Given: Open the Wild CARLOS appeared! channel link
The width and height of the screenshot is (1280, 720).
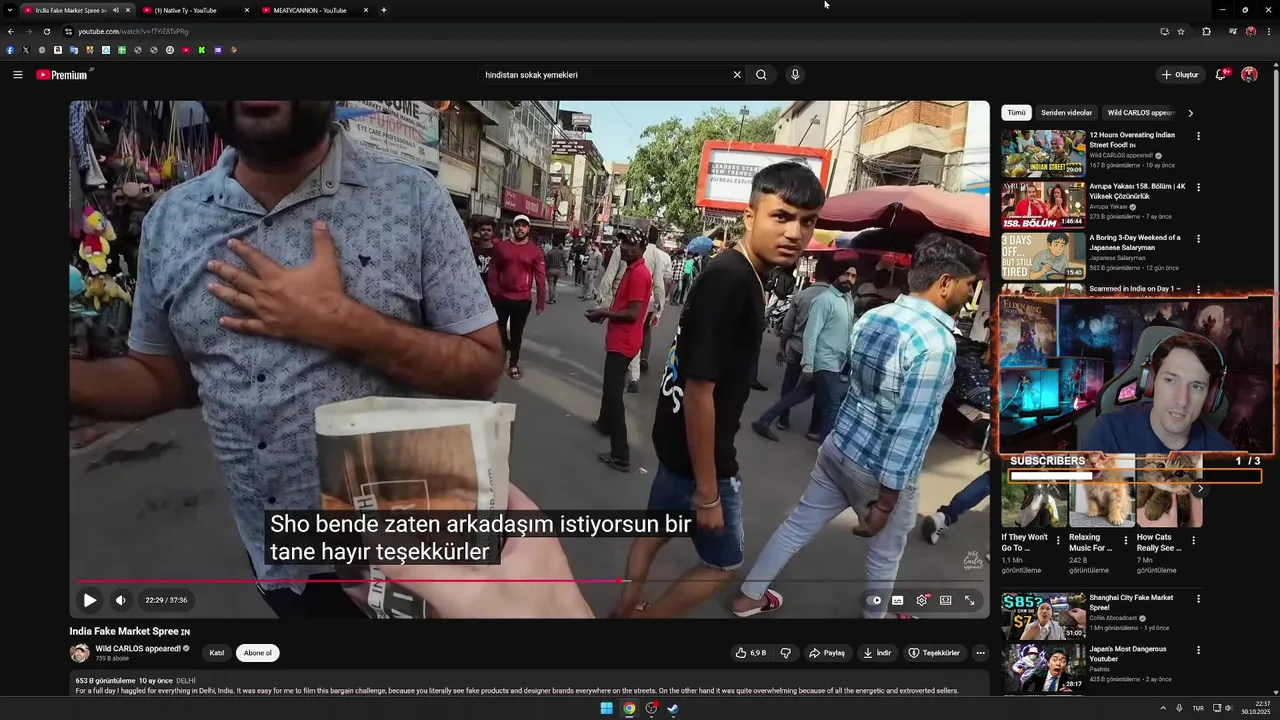Looking at the screenshot, I should (138, 649).
